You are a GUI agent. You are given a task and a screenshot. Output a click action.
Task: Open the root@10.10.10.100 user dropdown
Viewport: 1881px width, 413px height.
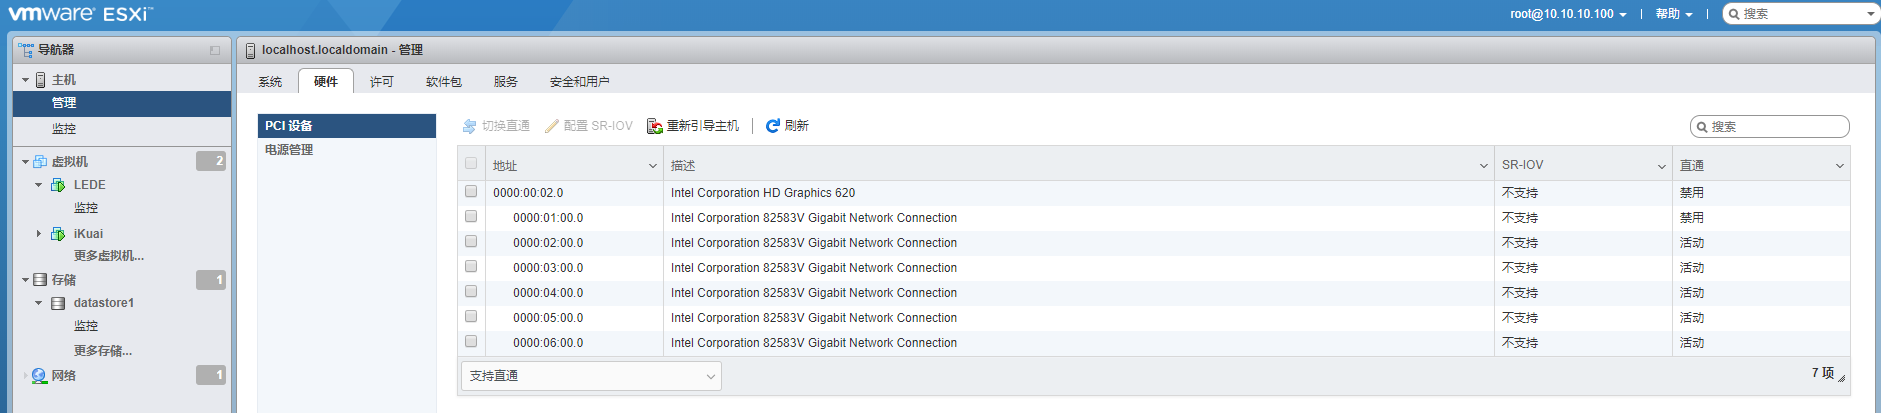(x=1568, y=14)
